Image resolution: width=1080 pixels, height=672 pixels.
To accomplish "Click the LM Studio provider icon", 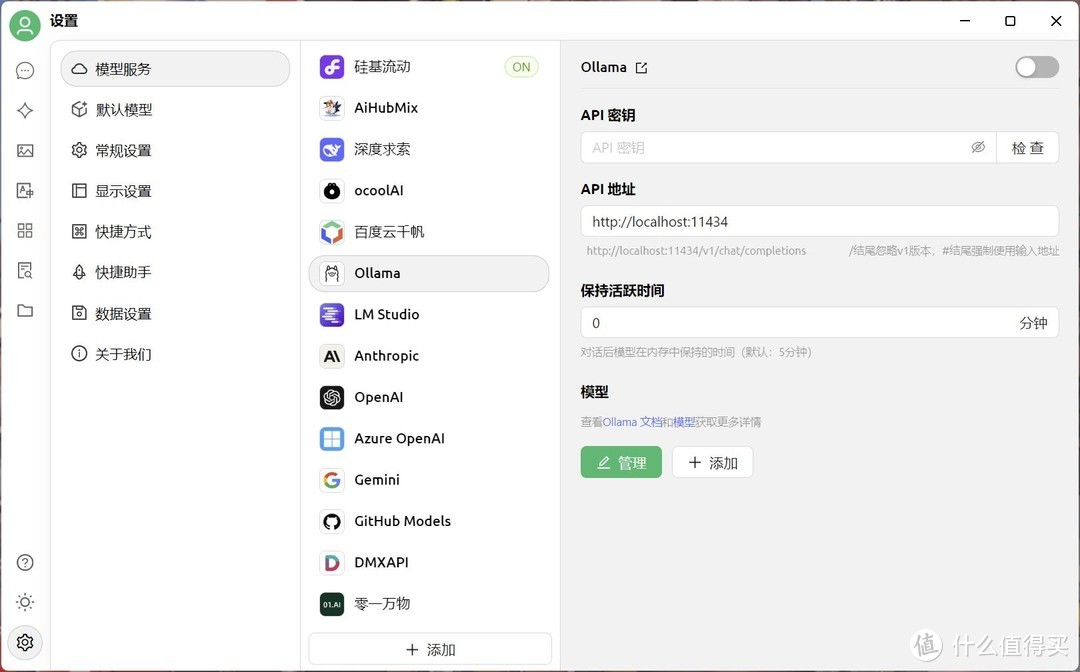I will point(332,315).
